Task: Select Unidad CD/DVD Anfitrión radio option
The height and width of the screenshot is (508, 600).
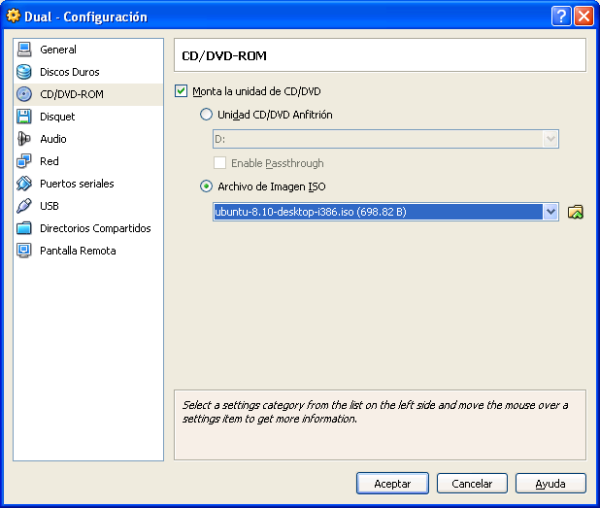Action: [207, 115]
